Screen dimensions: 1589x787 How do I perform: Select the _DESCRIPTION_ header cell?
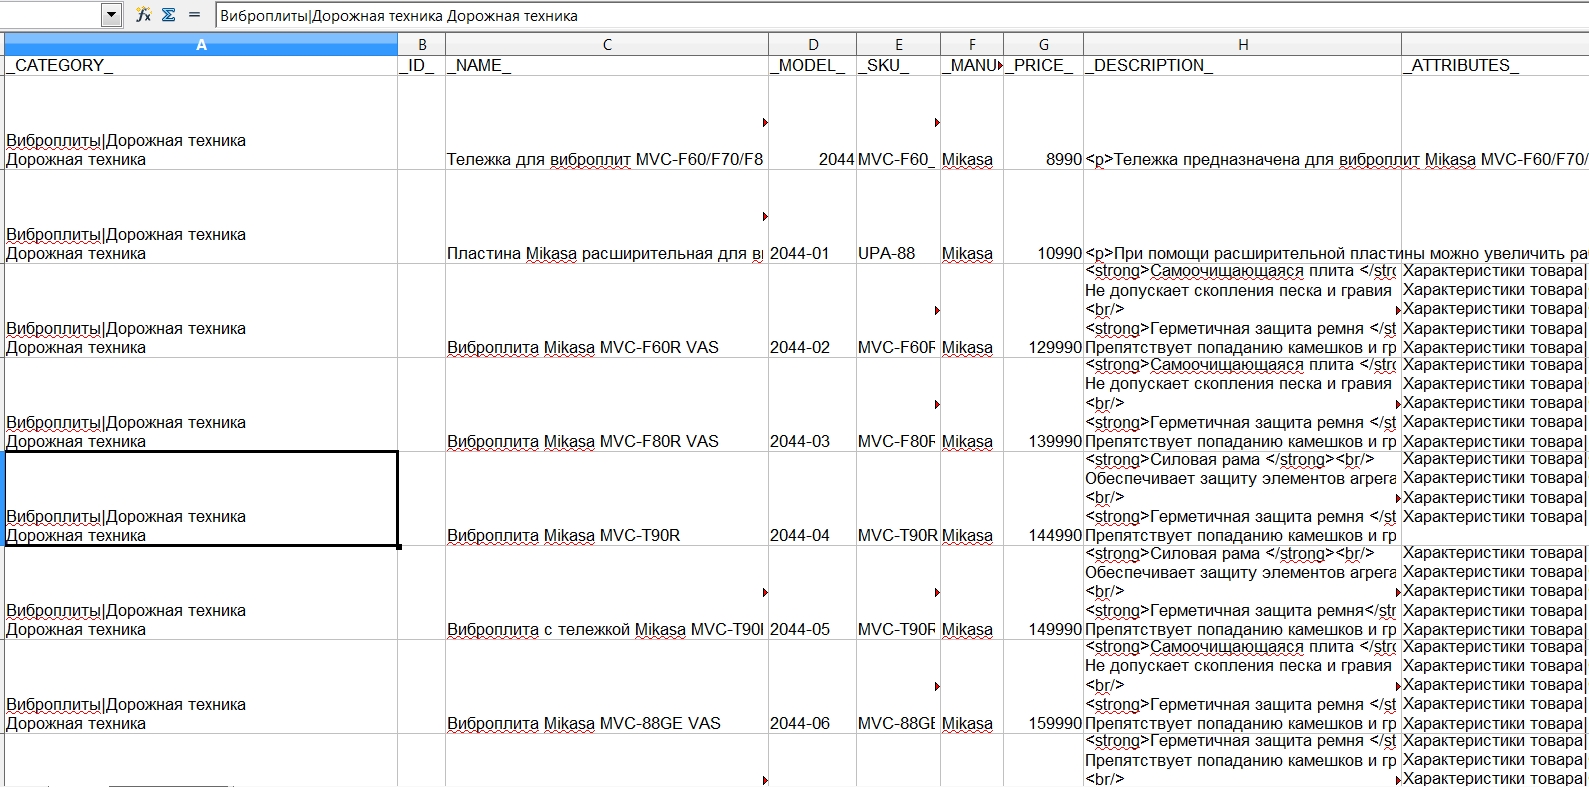(x=1243, y=65)
